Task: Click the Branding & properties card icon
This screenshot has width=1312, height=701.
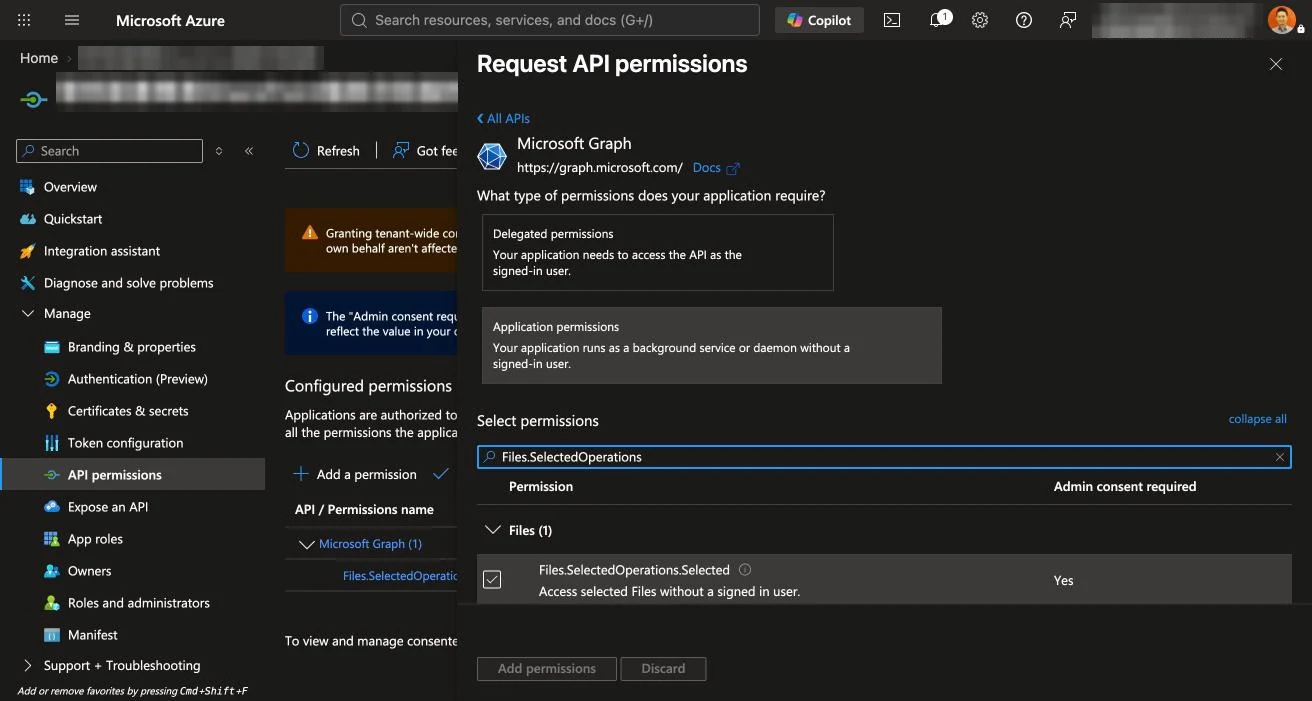Action: click(52, 347)
